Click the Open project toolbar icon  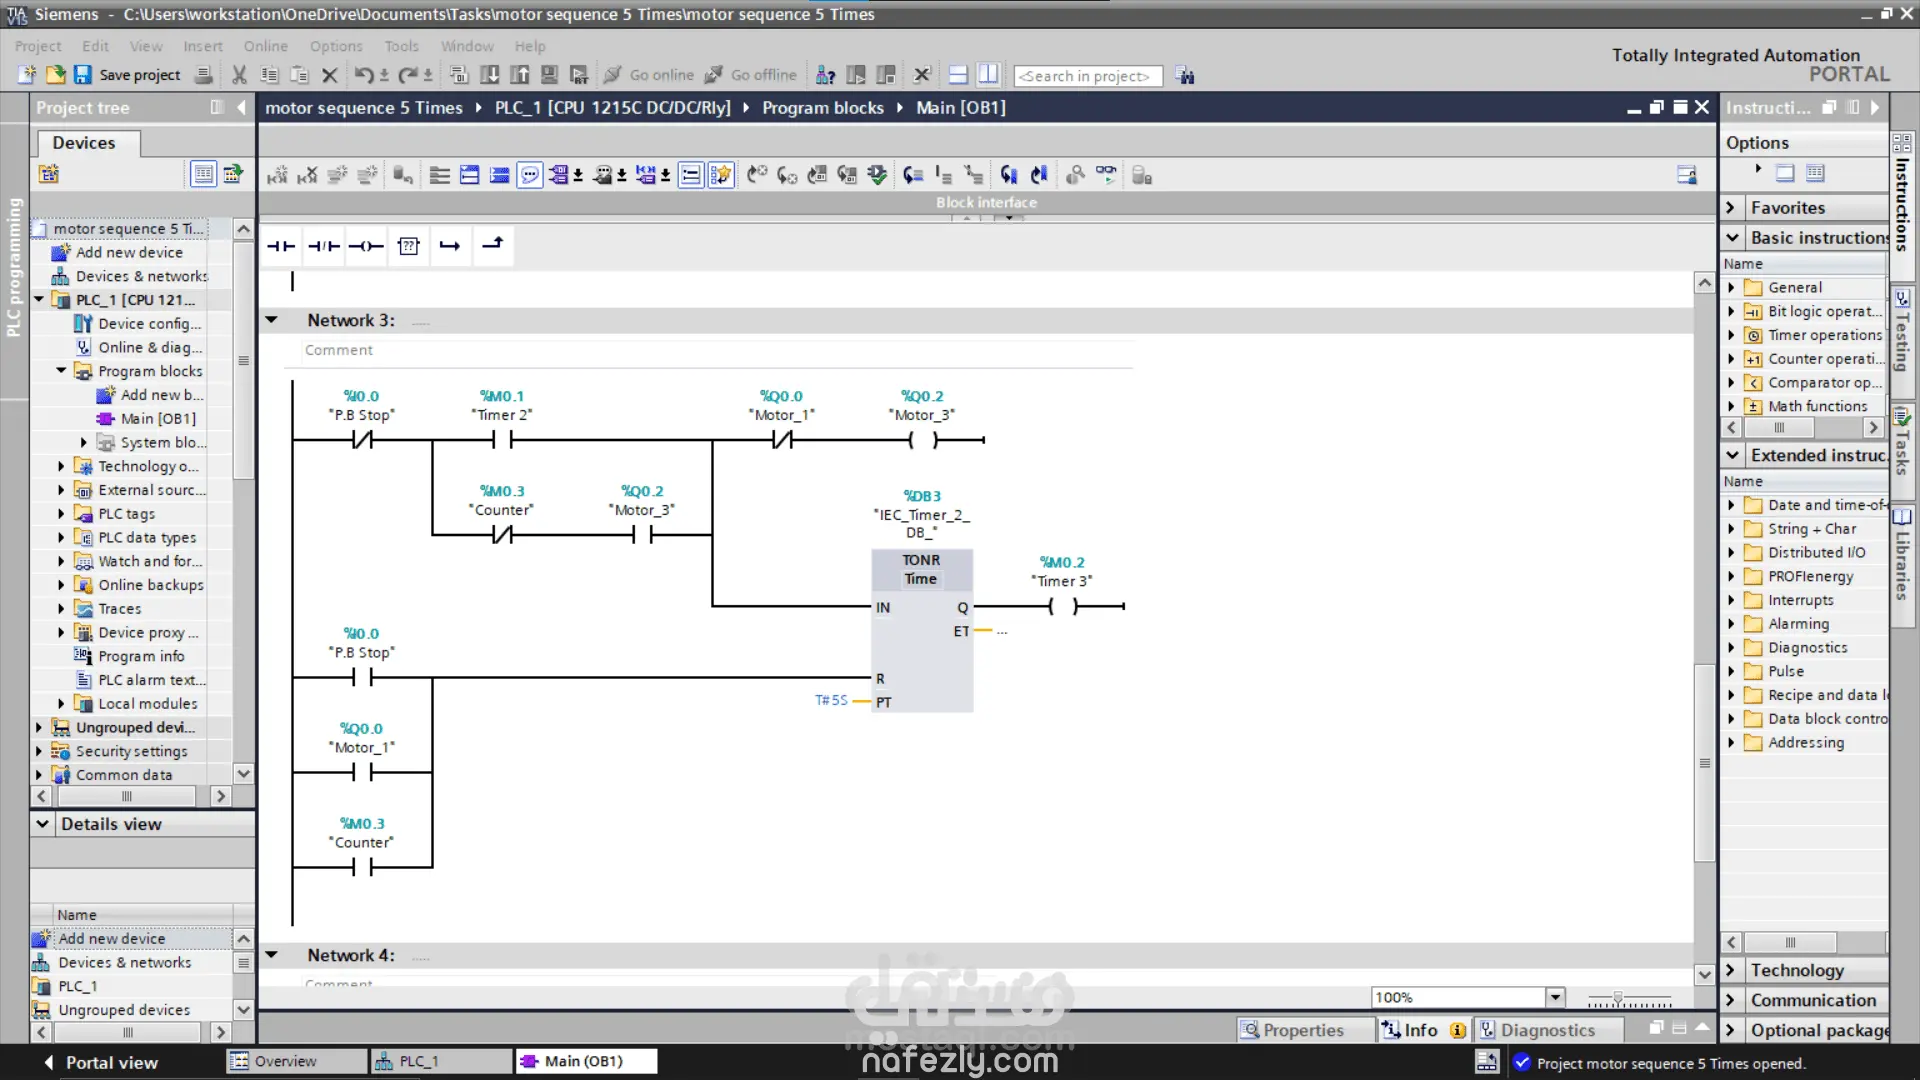(55, 75)
